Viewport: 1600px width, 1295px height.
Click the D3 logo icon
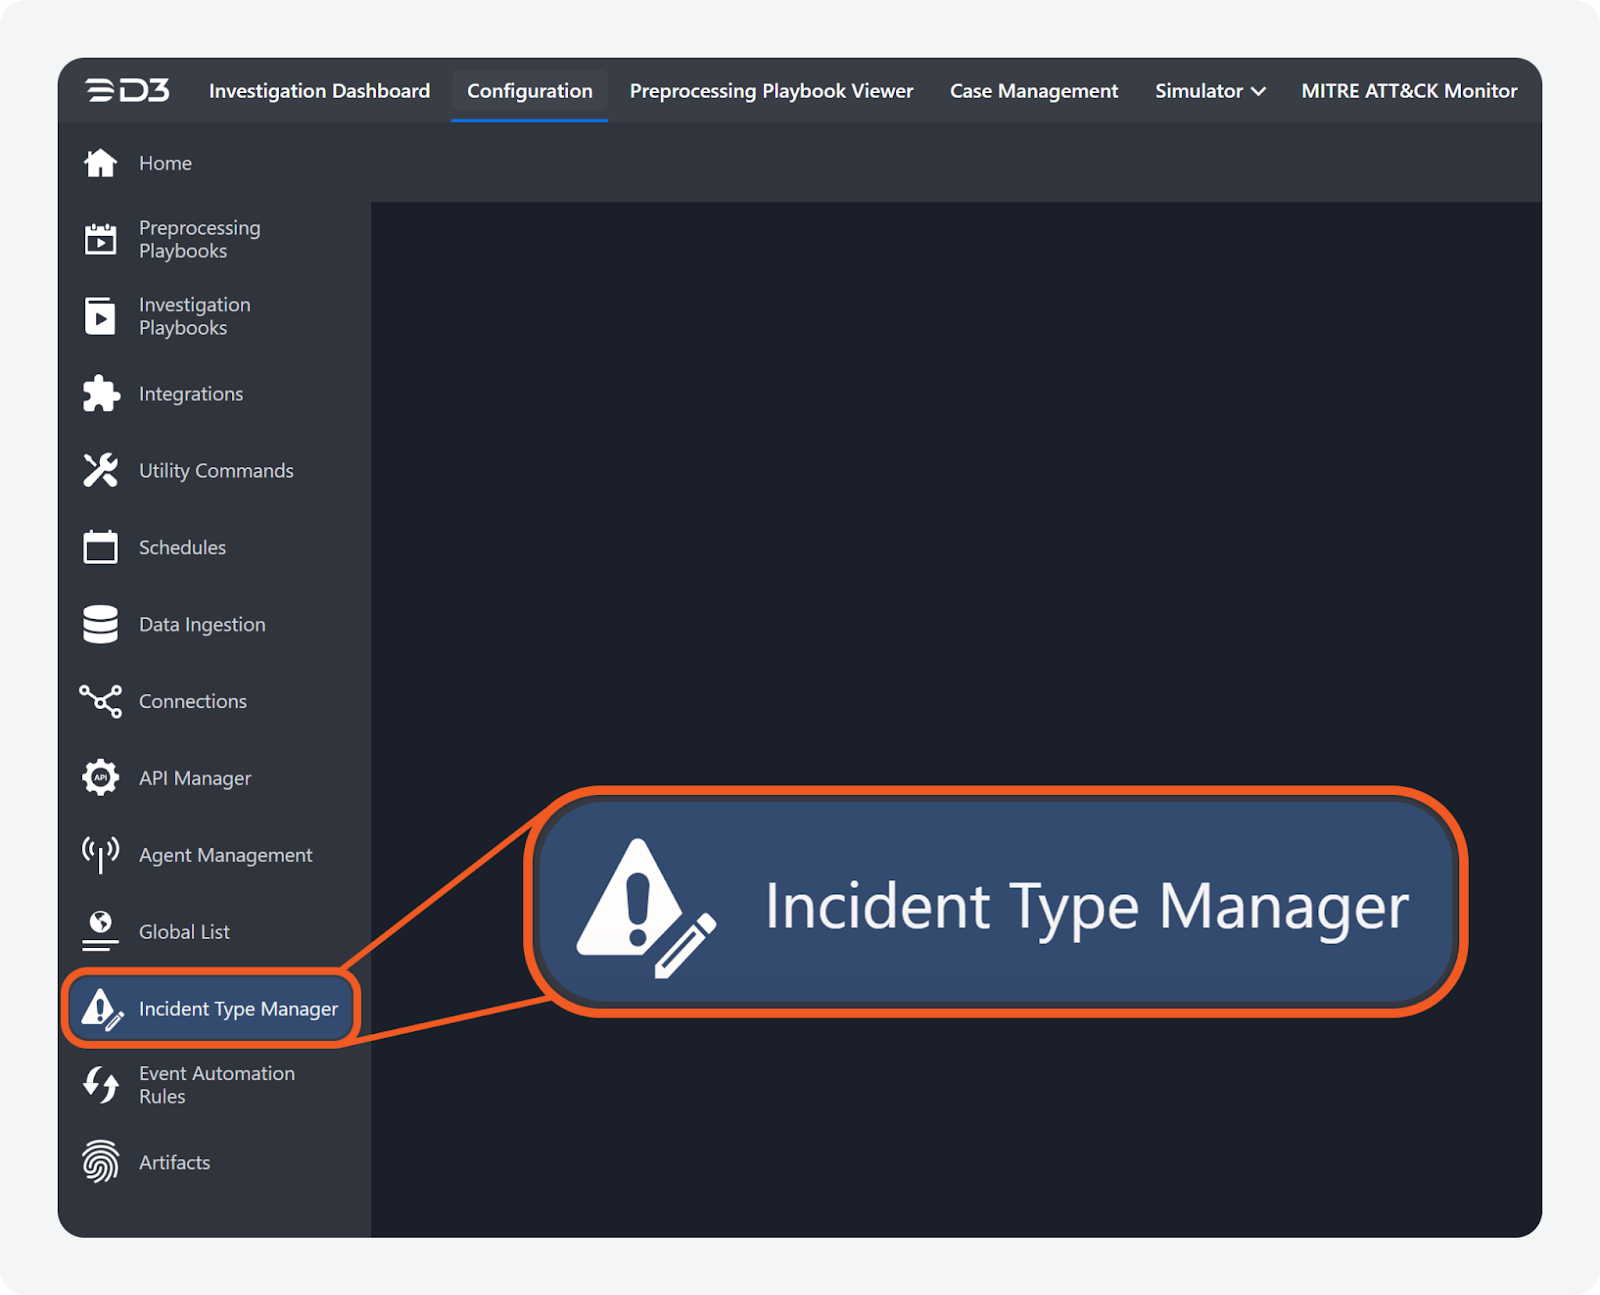(x=127, y=90)
